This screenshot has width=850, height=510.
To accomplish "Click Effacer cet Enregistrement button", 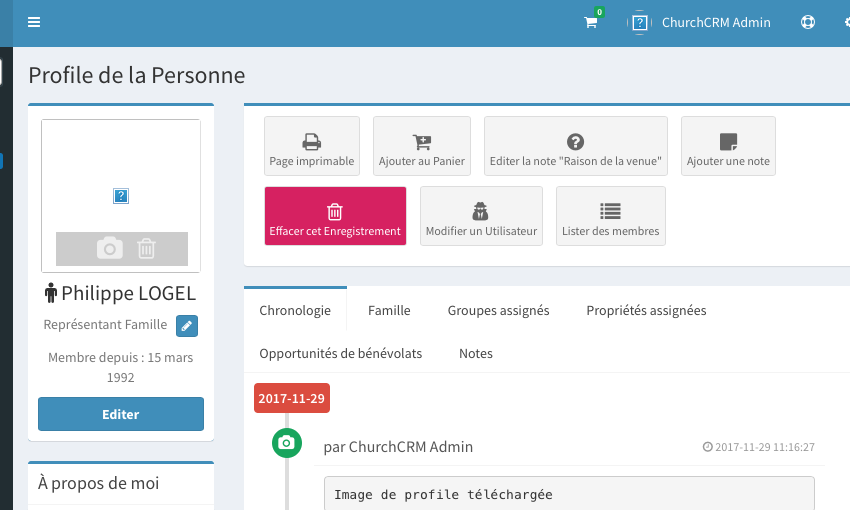I will tap(335, 216).
